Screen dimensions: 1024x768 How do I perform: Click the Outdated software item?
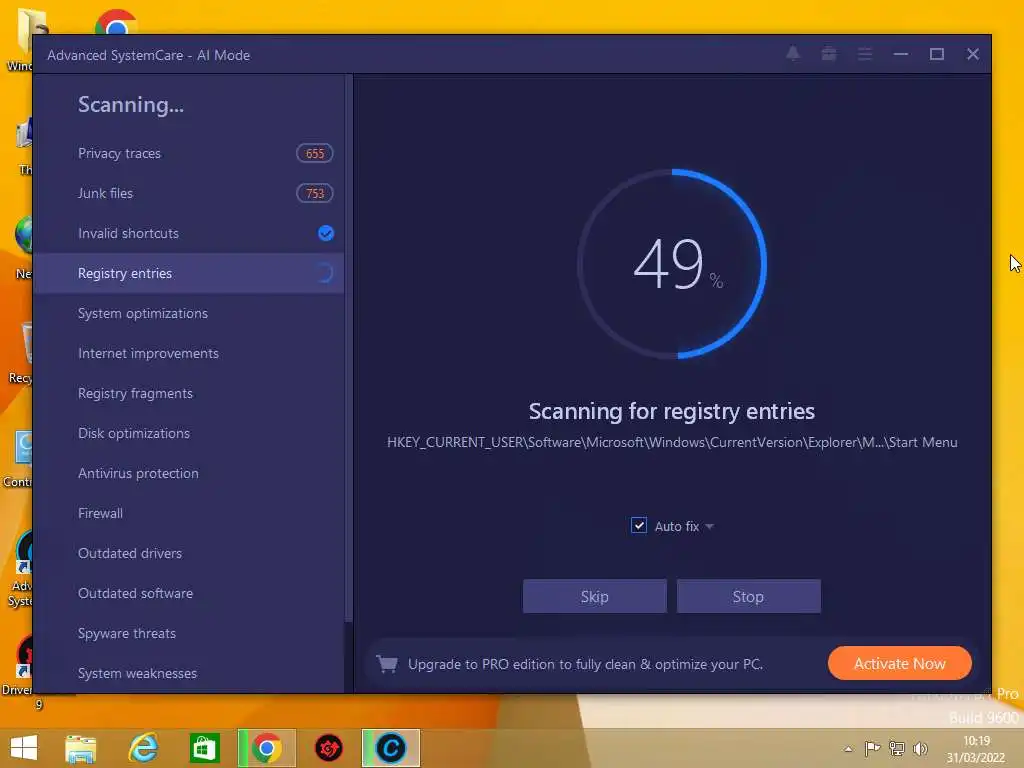(189, 593)
